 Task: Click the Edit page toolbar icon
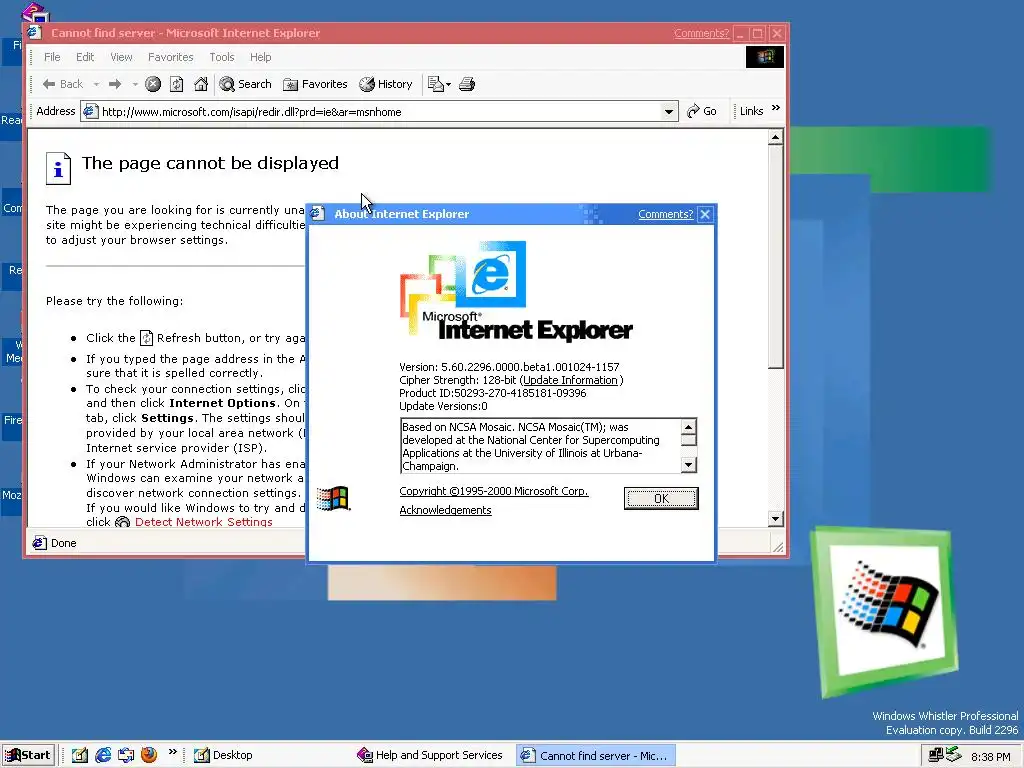435,84
